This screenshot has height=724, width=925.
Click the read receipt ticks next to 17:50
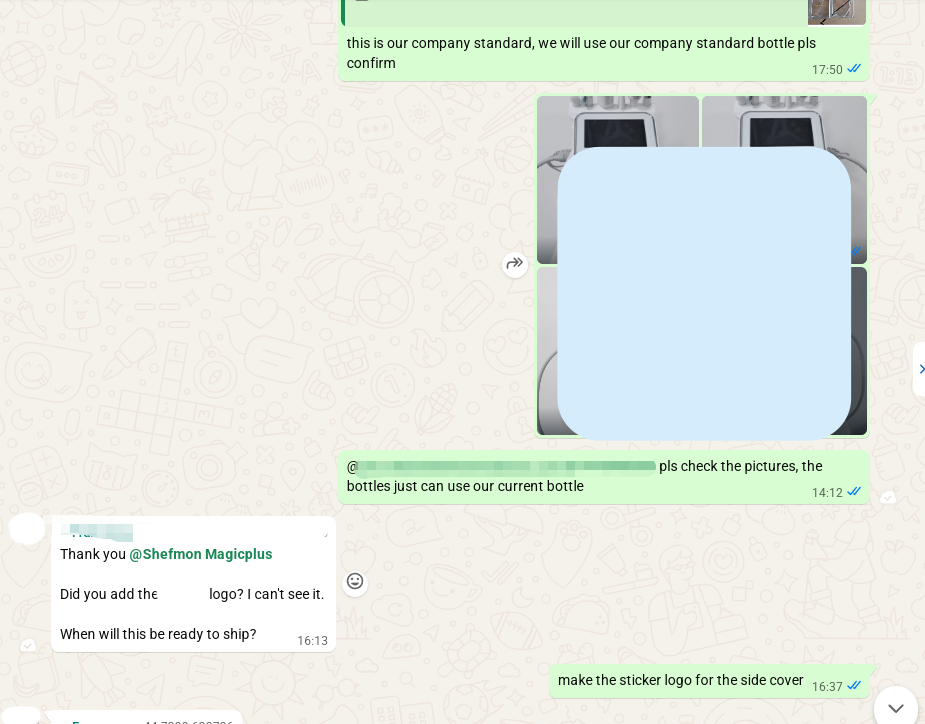tap(854, 69)
